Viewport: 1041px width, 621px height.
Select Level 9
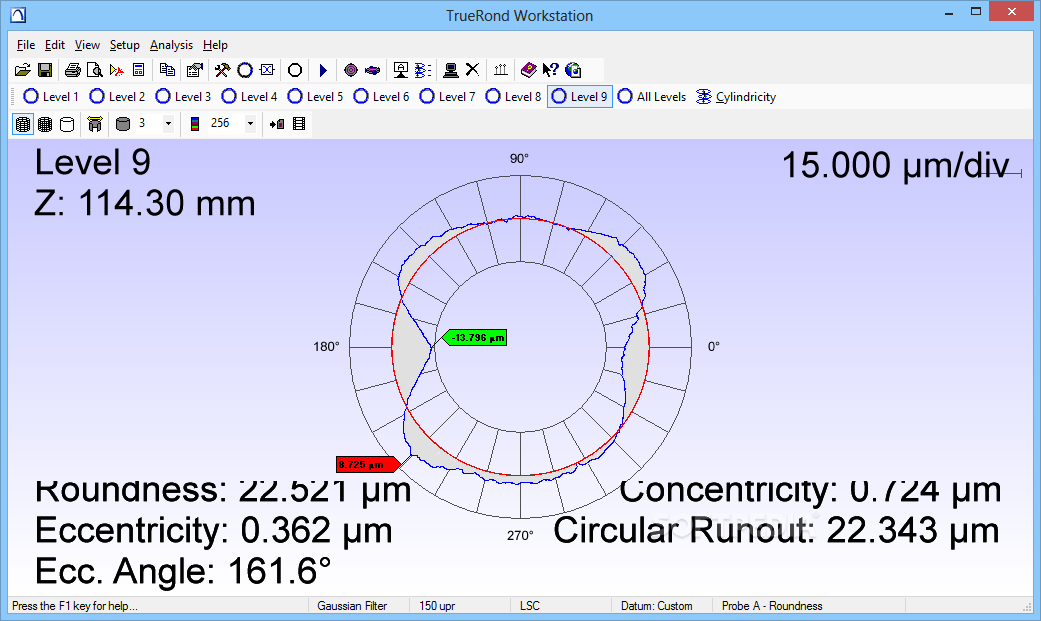click(x=580, y=96)
